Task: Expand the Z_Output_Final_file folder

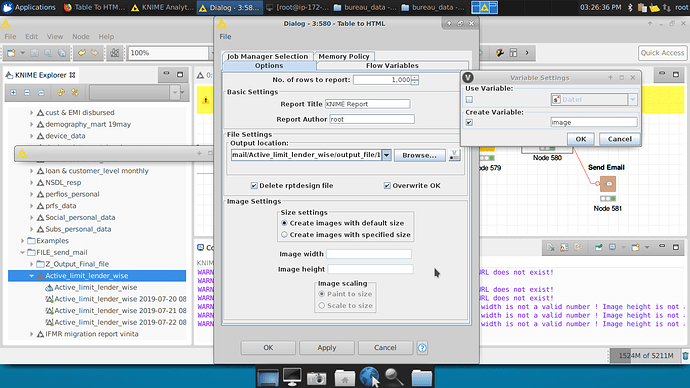Action: [x=32, y=264]
